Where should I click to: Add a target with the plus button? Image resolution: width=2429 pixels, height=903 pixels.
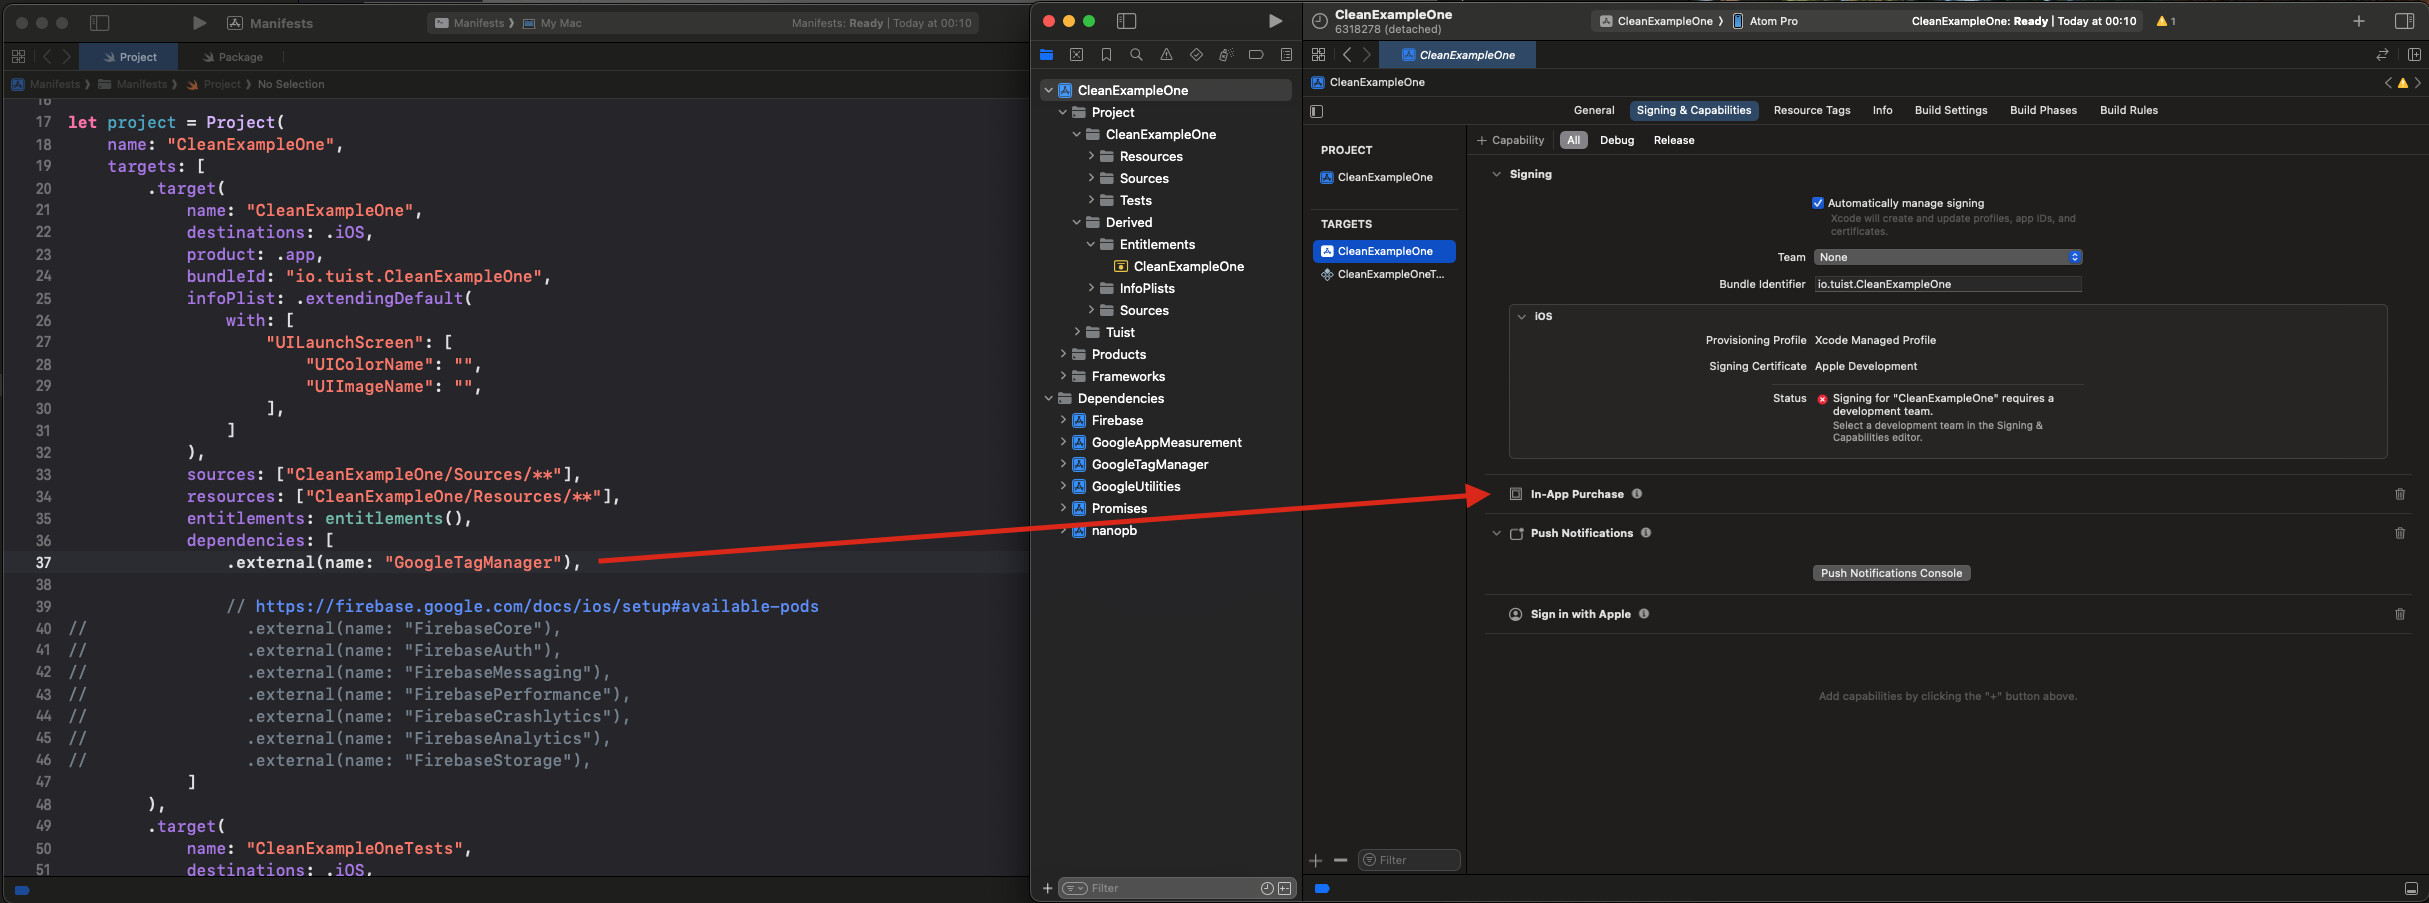click(1316, 860)
